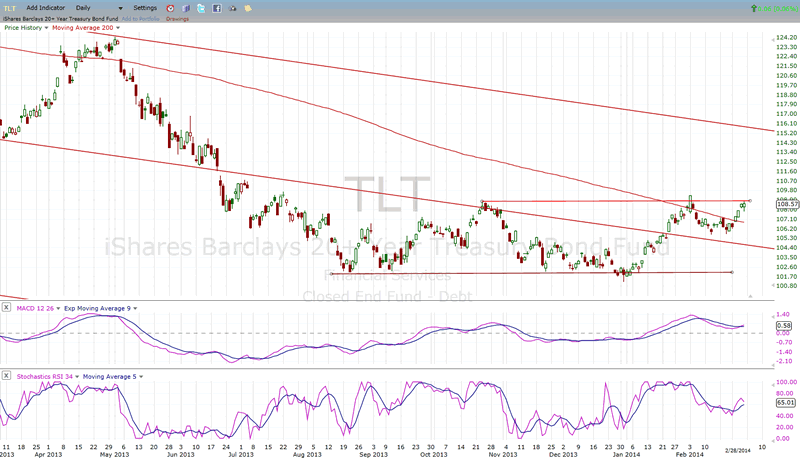Open Stochastics RSI 34 dropdown
Viewport: 800px width, 458px height.
[76, 375]
